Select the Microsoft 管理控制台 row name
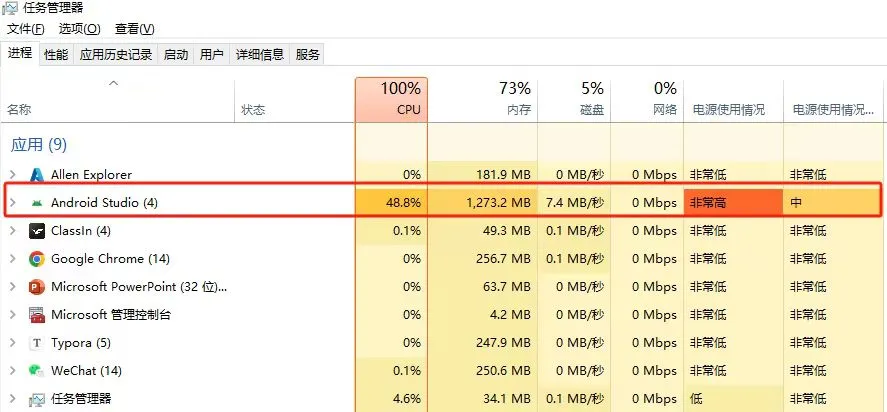 (x=111, y=315)
